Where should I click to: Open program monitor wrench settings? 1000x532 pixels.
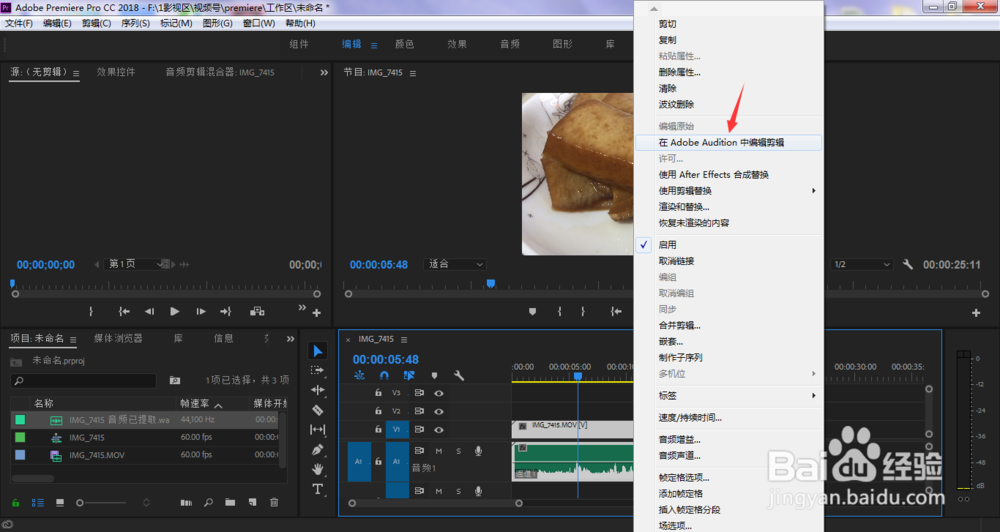coord(908,264)
